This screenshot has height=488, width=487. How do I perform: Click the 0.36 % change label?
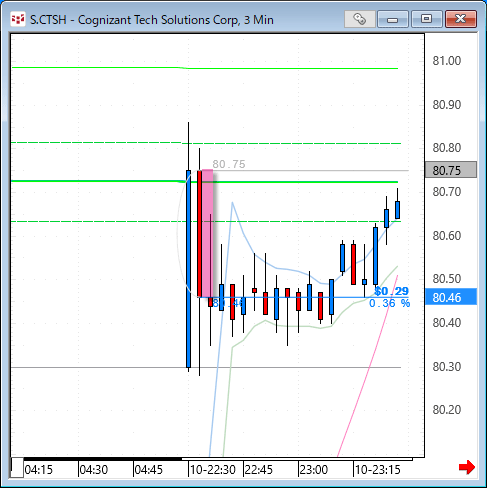(x=389, y=303)
